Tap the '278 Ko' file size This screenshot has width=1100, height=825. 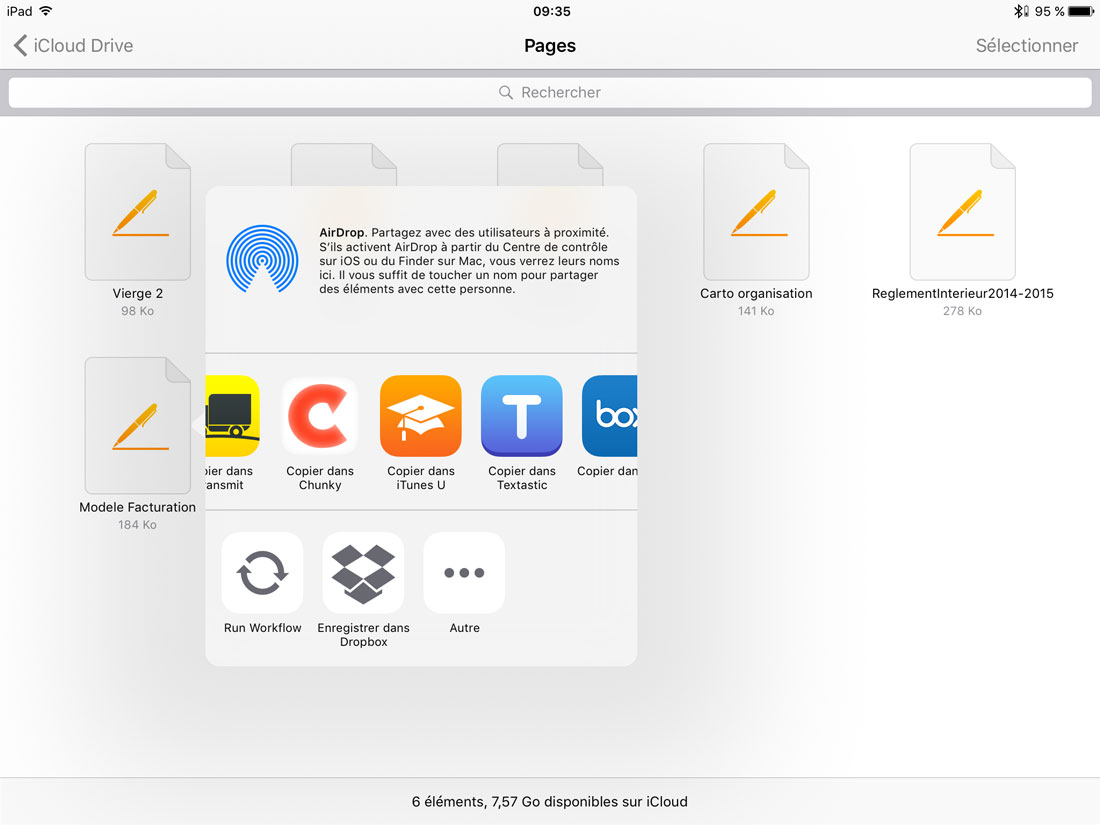[x=962, y=311]
